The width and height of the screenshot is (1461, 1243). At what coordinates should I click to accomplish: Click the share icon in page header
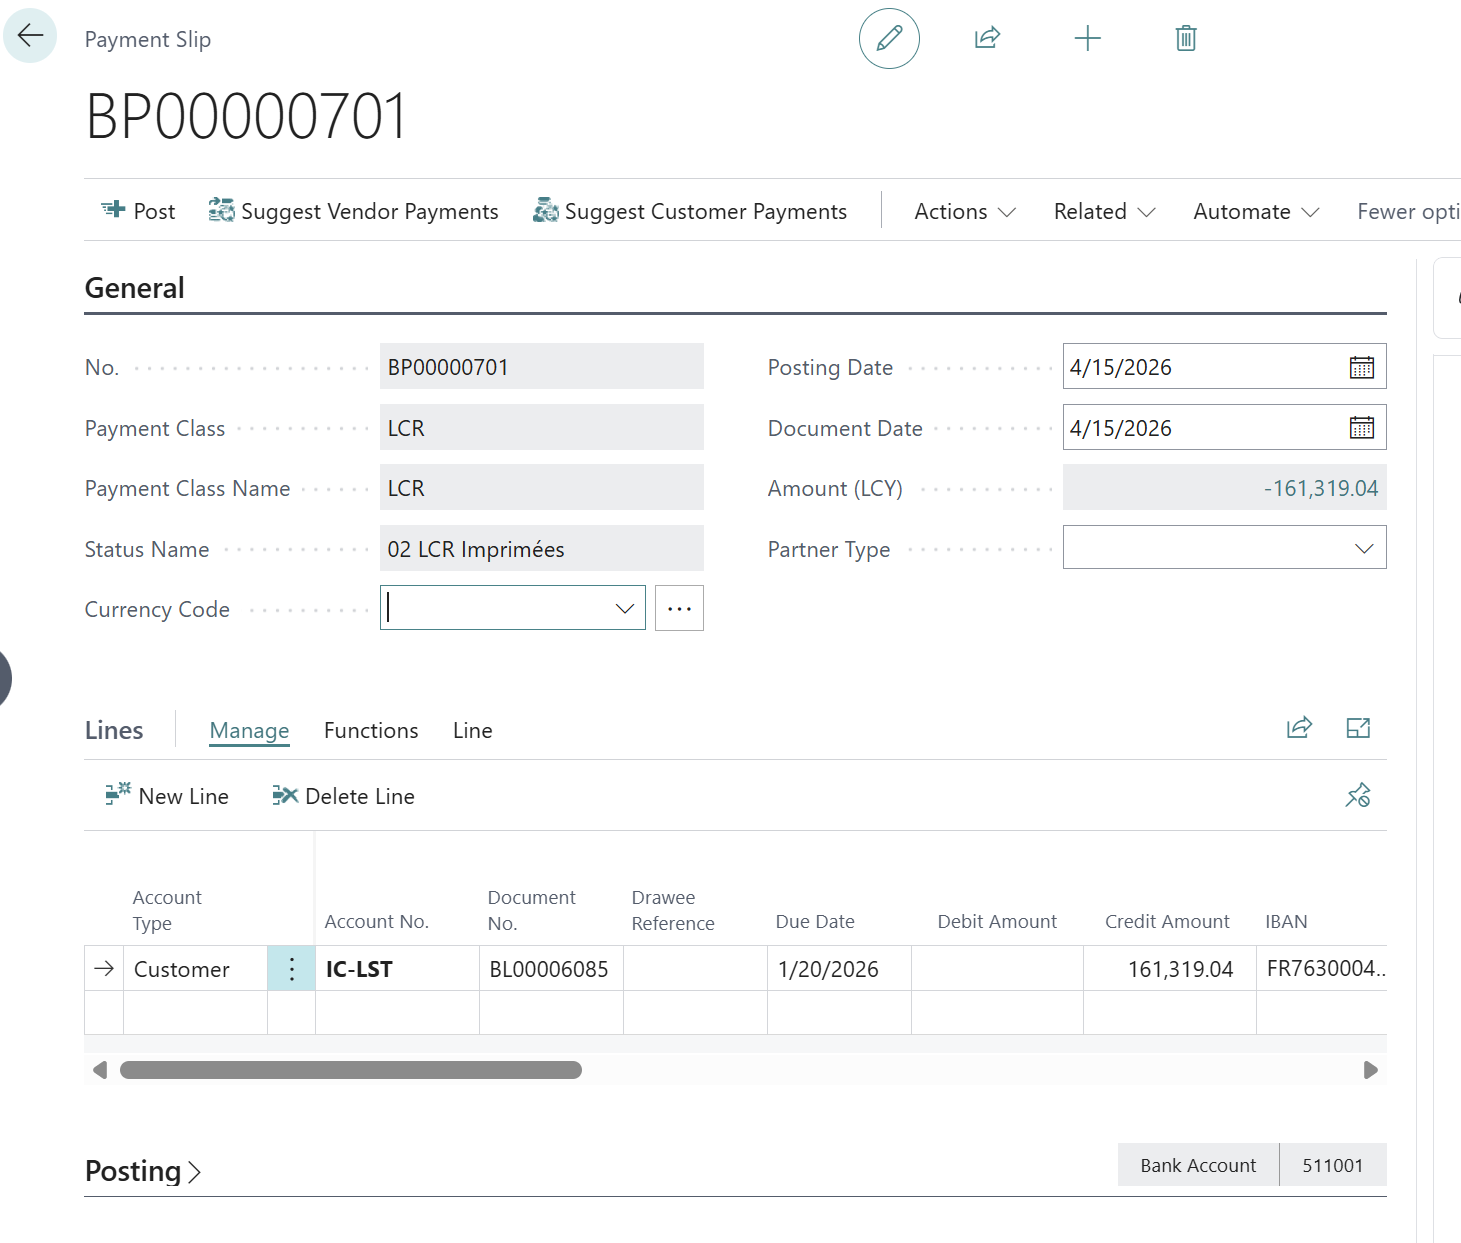pyautogui.click(x=987, y=39)
